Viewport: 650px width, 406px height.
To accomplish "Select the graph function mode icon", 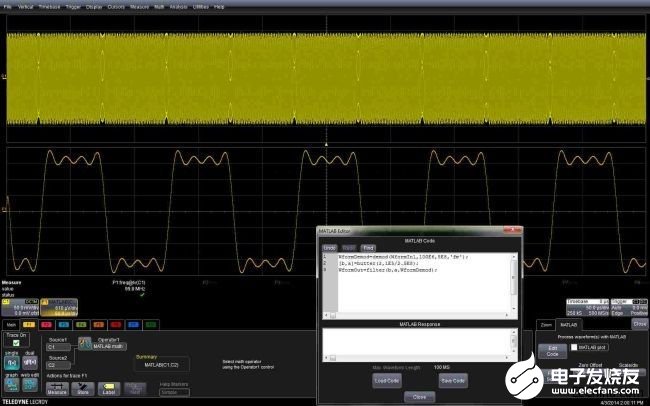I will point(12,384).
